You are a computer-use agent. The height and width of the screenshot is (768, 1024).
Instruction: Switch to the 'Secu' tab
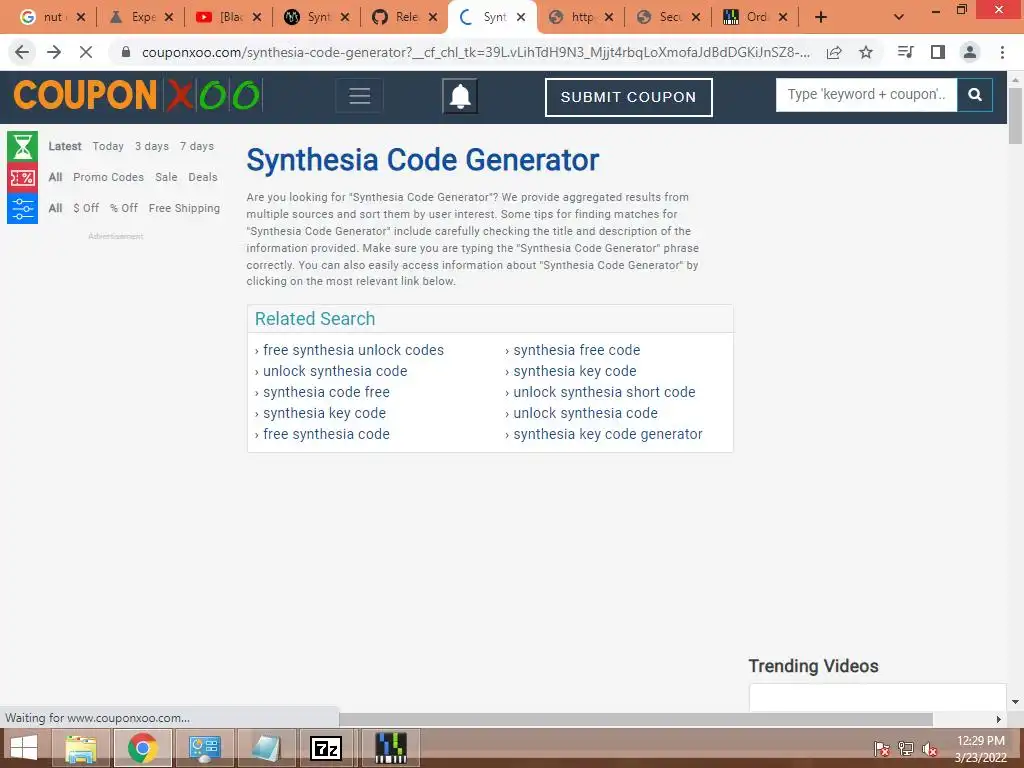click(667, 17)
